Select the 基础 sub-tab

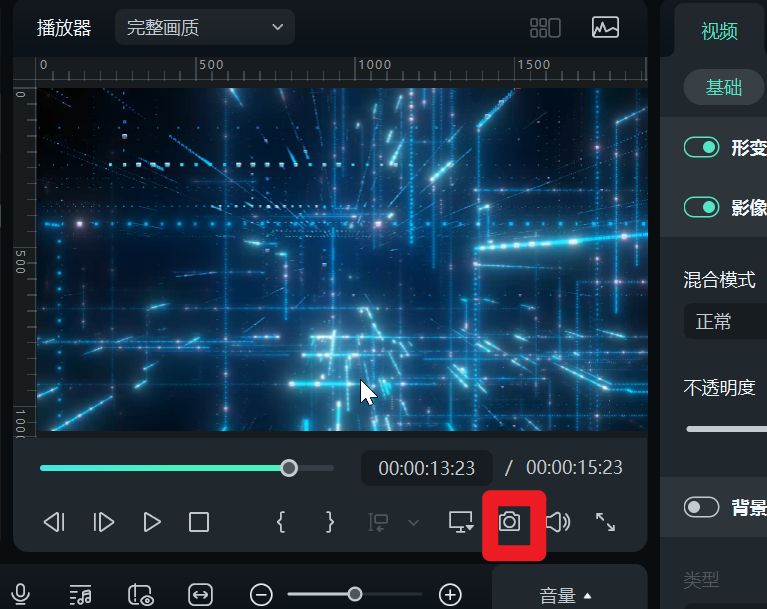[724, 87]
